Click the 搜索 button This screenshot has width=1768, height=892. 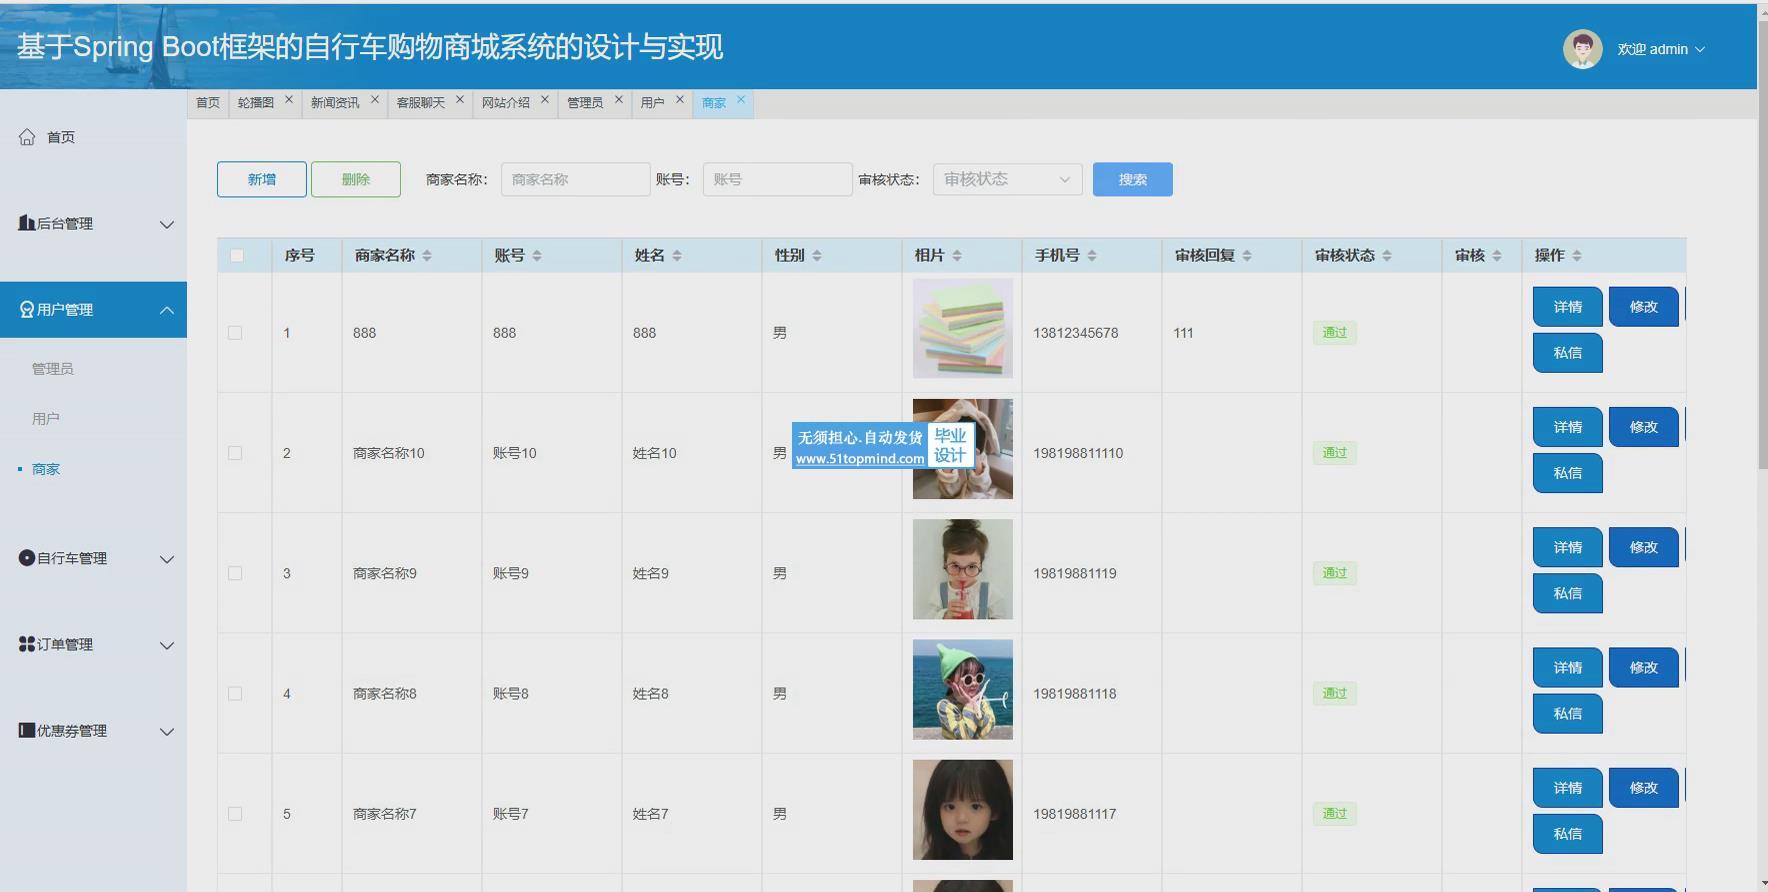coord(1132,180)
